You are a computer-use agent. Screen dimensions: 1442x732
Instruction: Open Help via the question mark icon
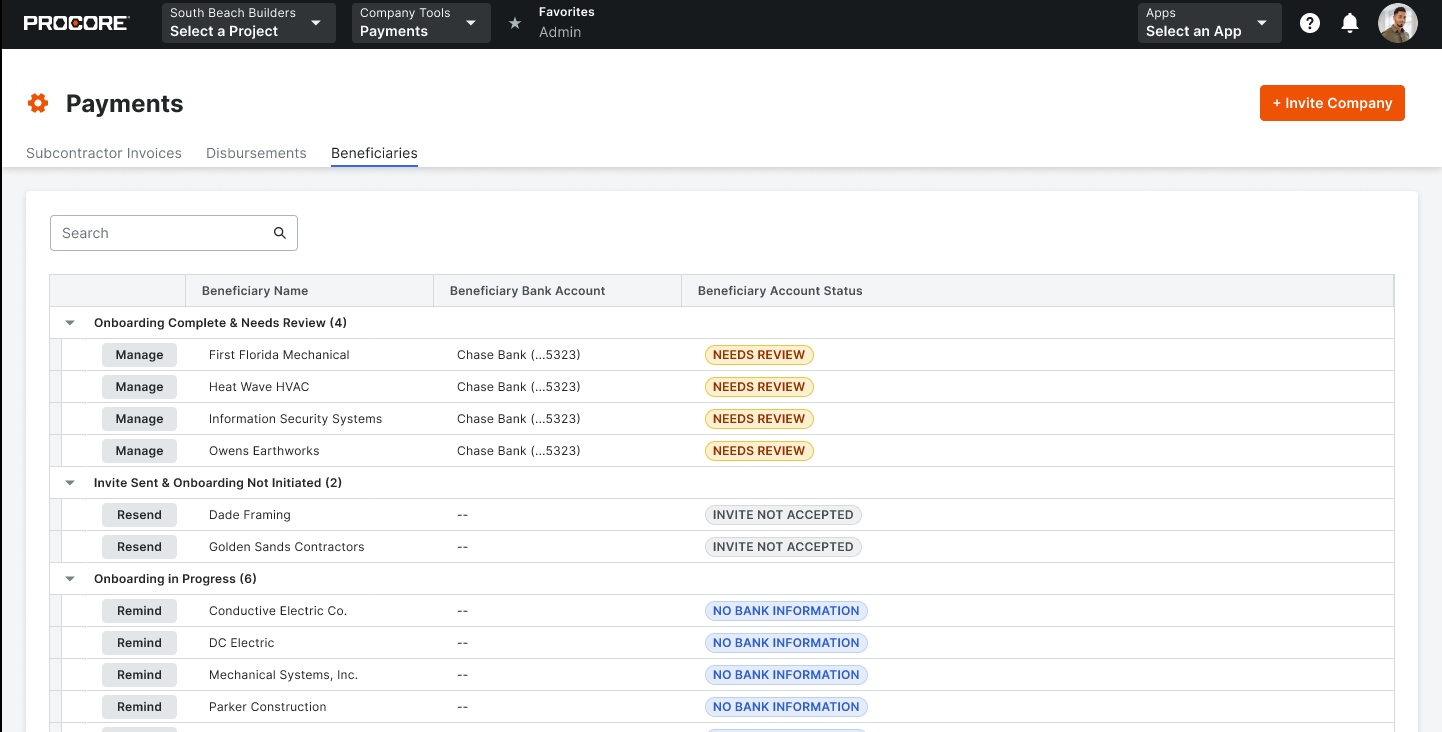tap(1310, 22)
